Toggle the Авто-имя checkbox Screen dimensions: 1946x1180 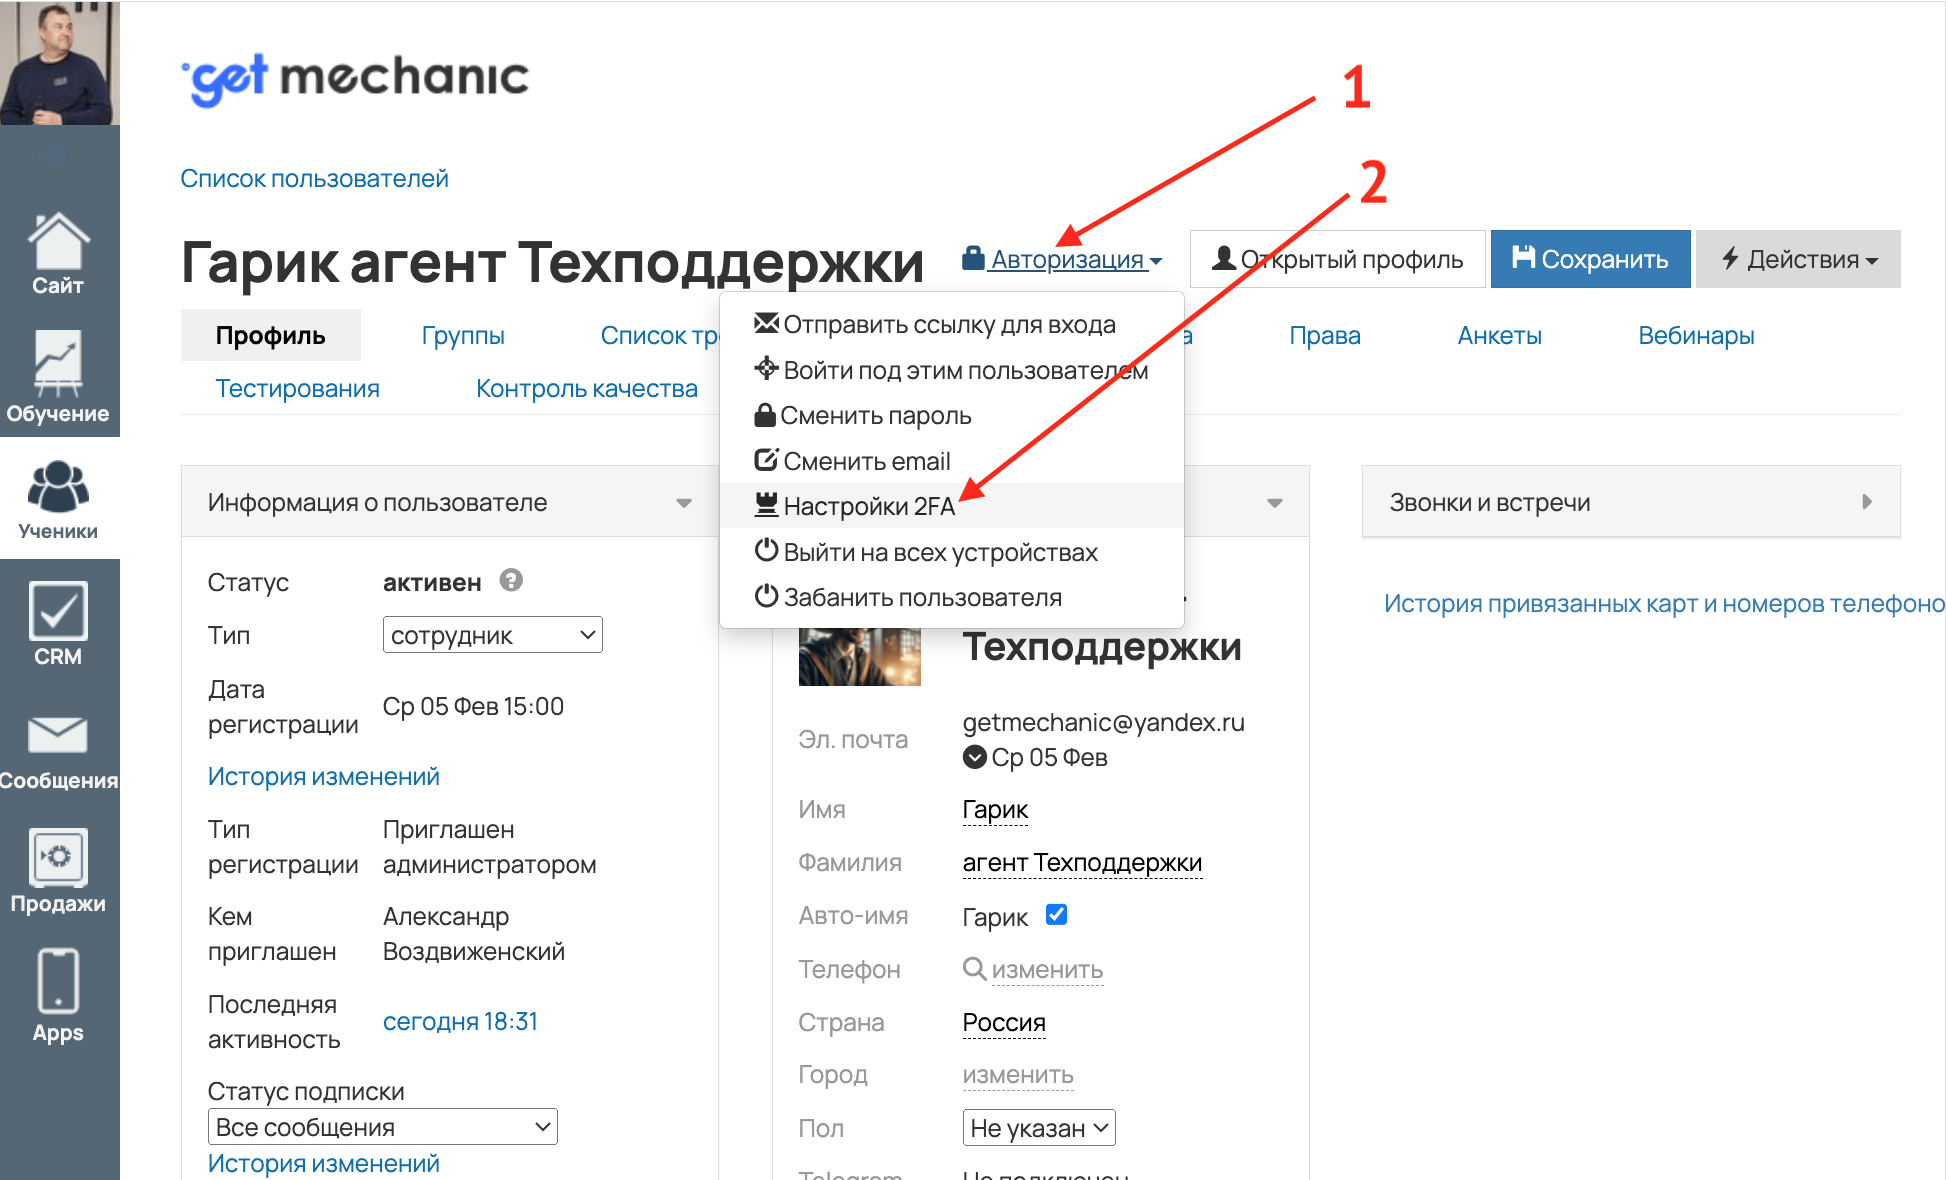pos(1056,915)
